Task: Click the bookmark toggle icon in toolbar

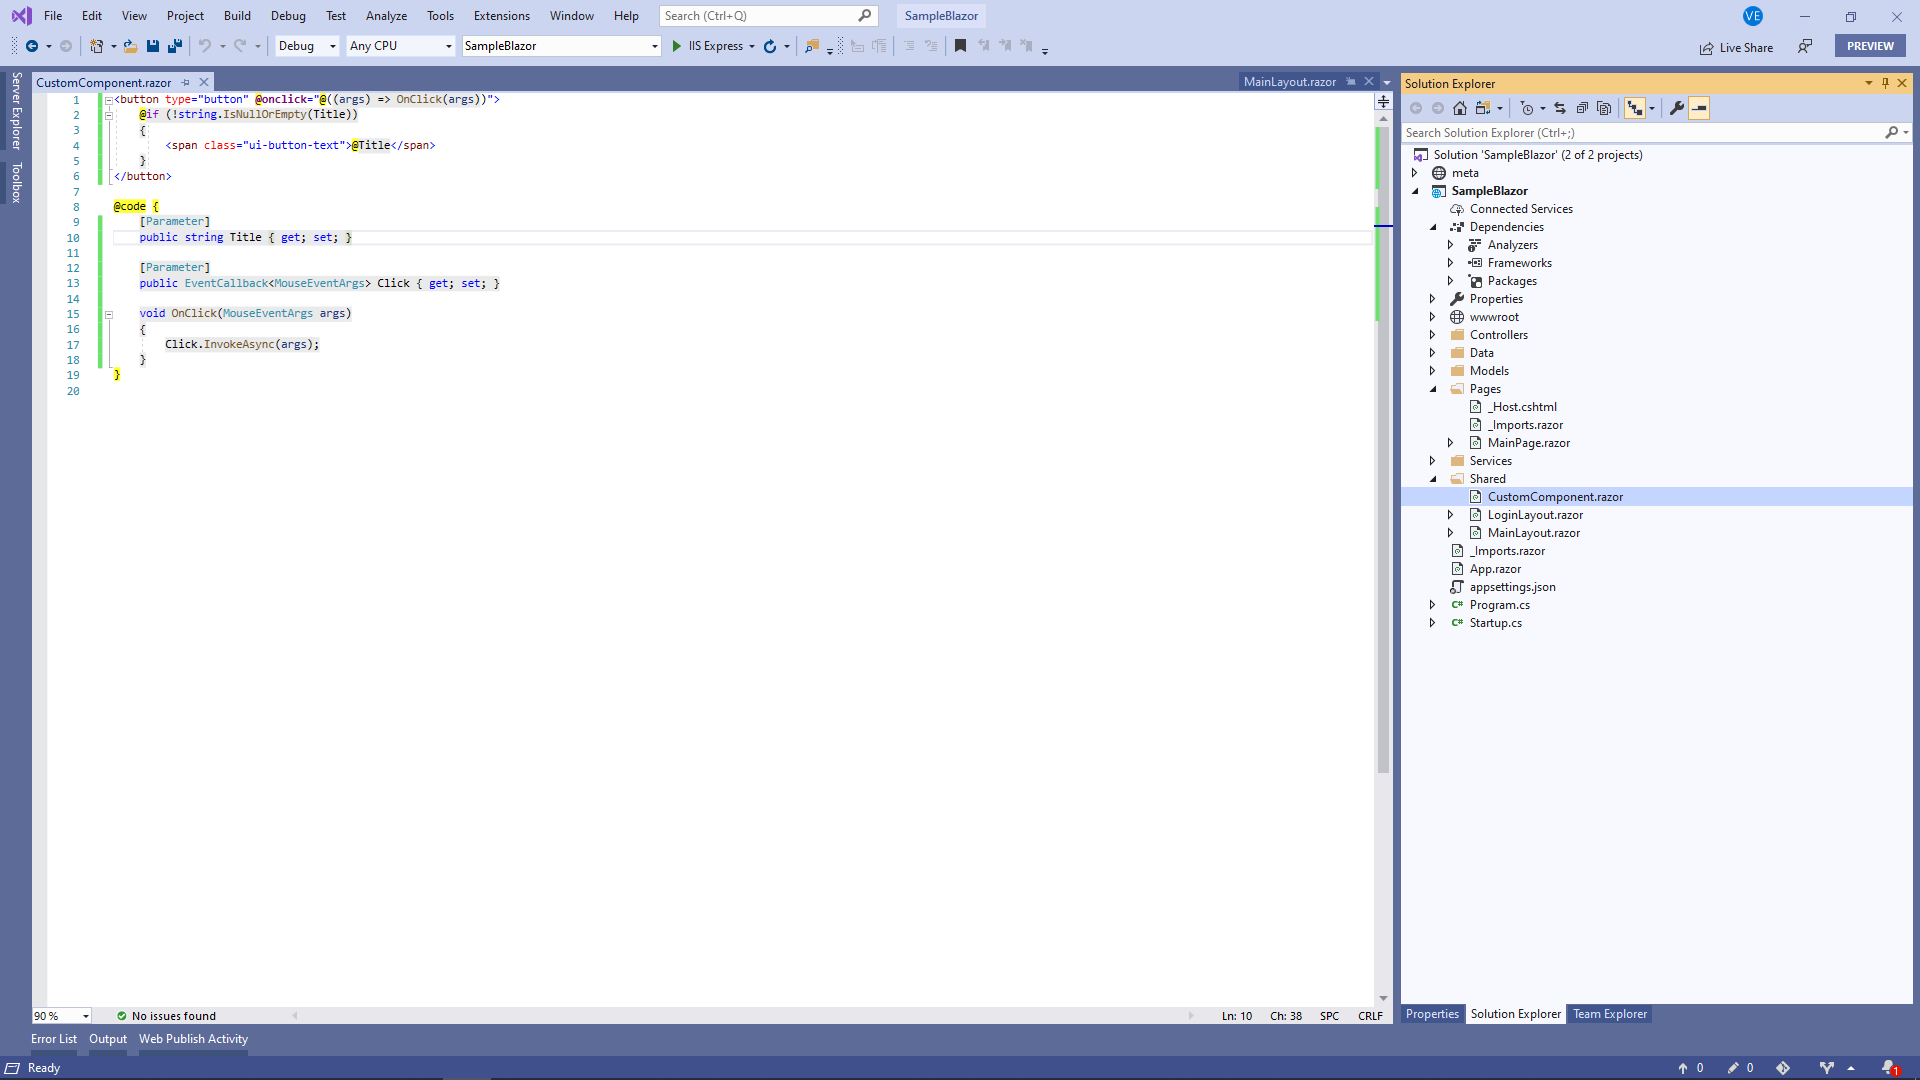Action: click(x=960, y=46)
